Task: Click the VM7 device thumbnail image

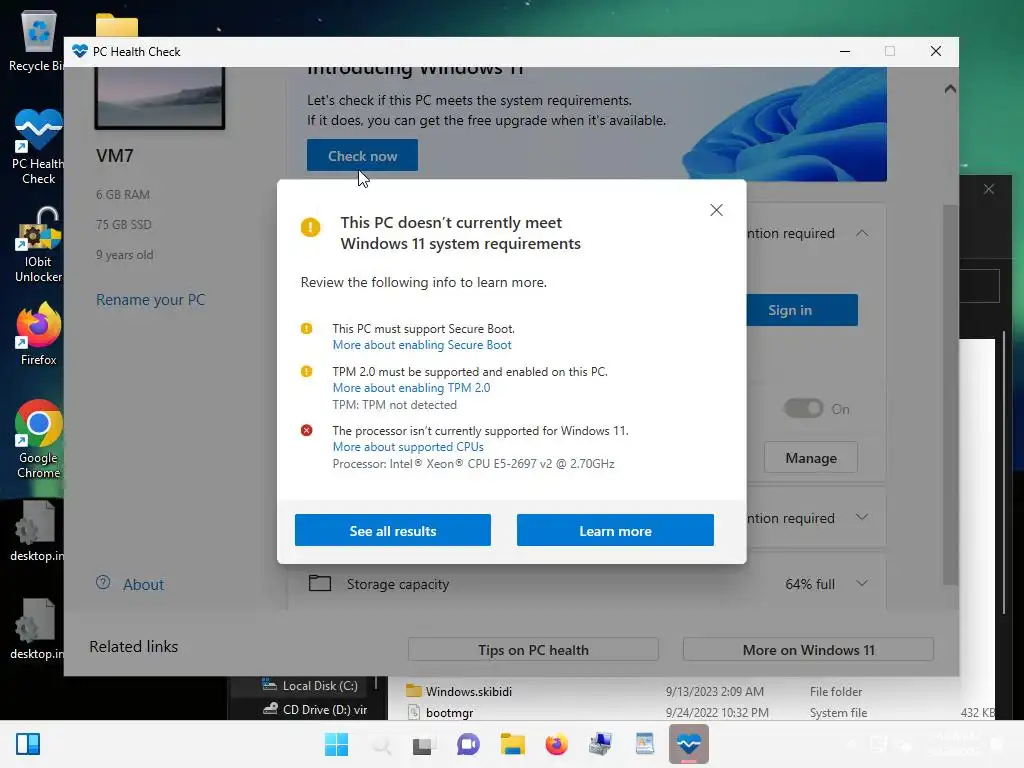Action: (160, 98)
